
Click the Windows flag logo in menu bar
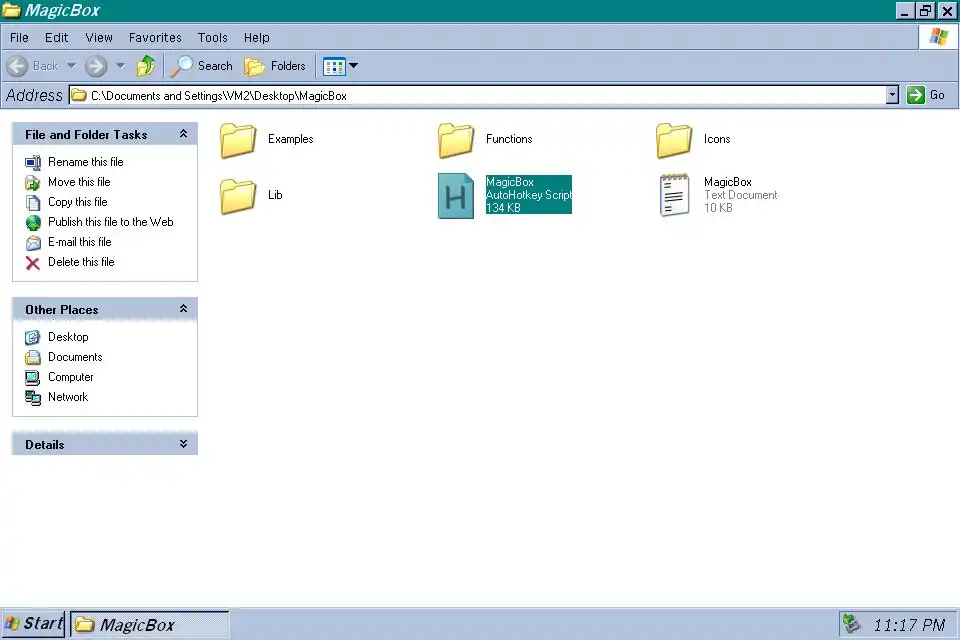point(939,37)
